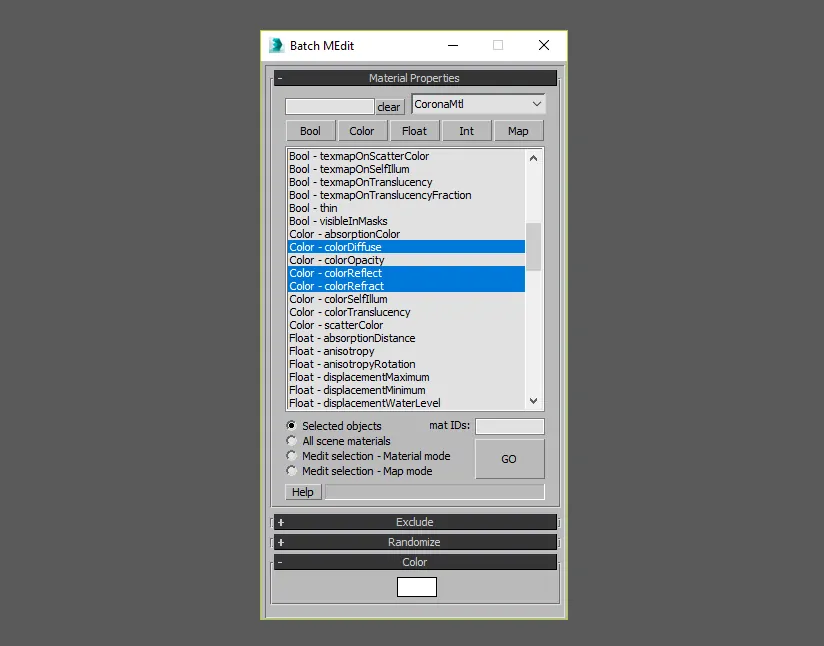Click the 3ds Max app icon in title bar
The image size is (824, 646).
point(277,45)
